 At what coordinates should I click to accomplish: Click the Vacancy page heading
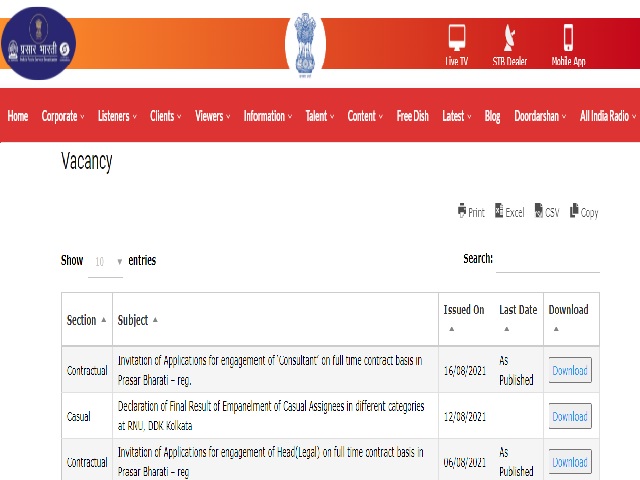(x=87, y=162)
